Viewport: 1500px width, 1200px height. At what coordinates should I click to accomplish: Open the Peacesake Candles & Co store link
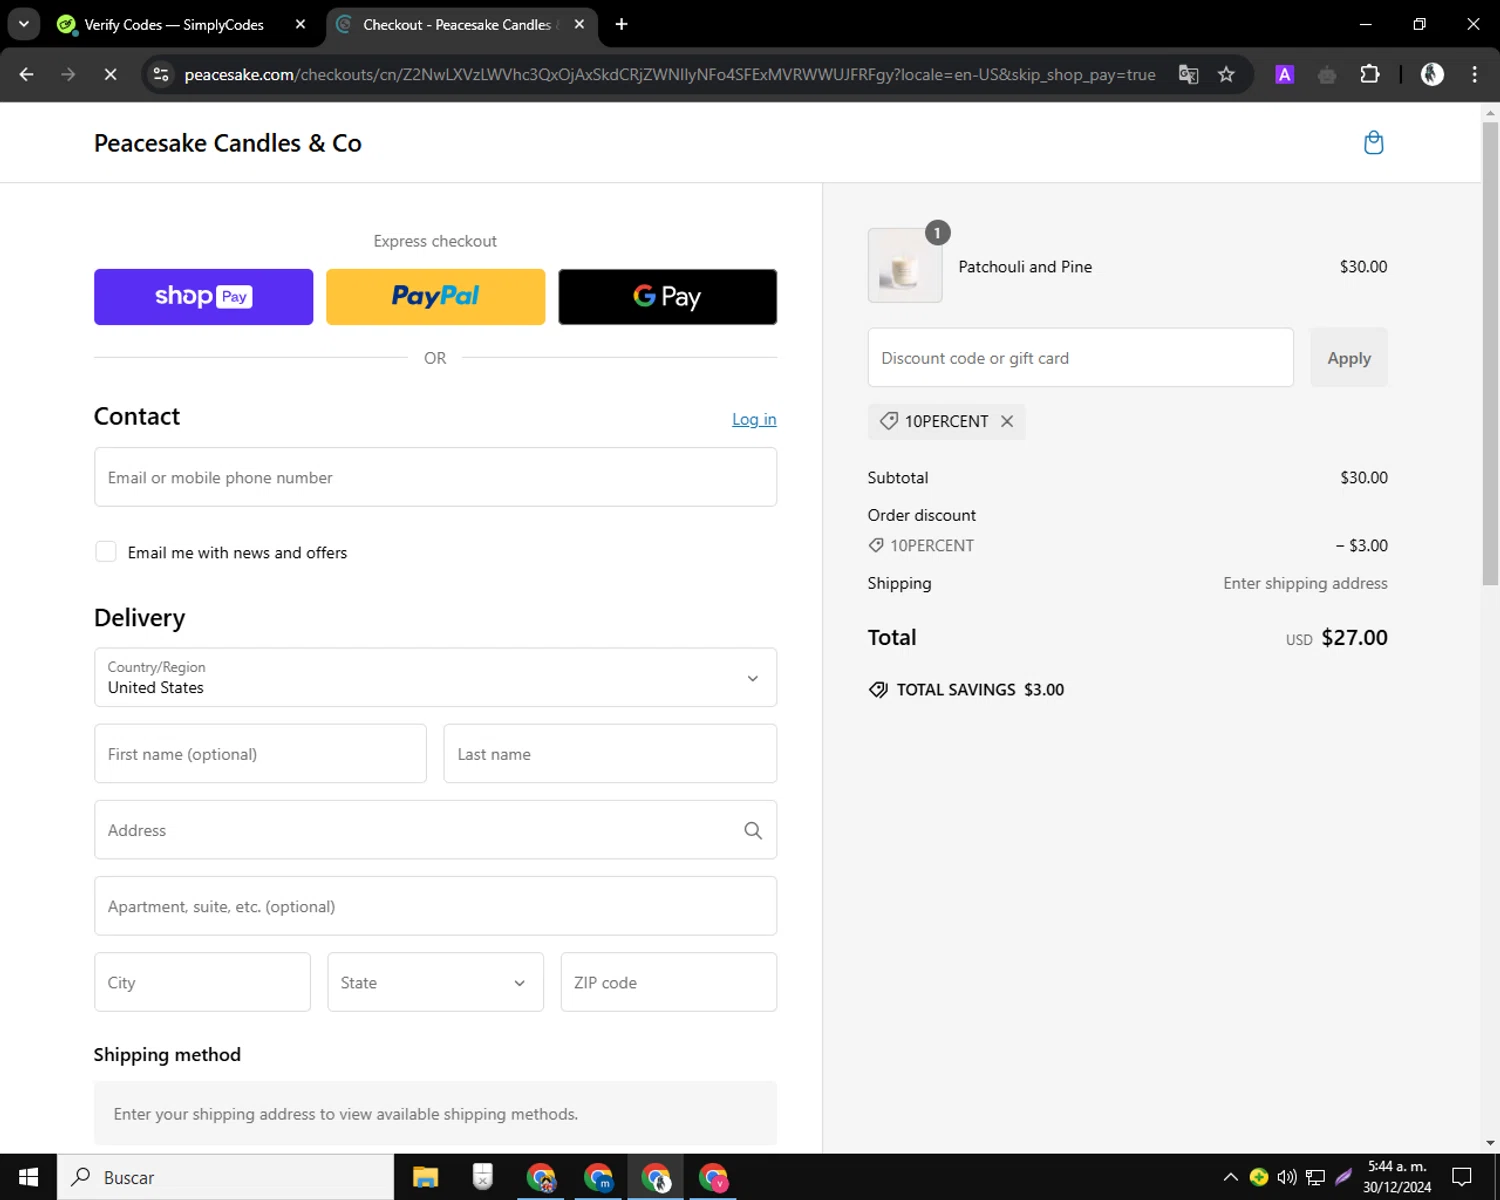point(228,143)
